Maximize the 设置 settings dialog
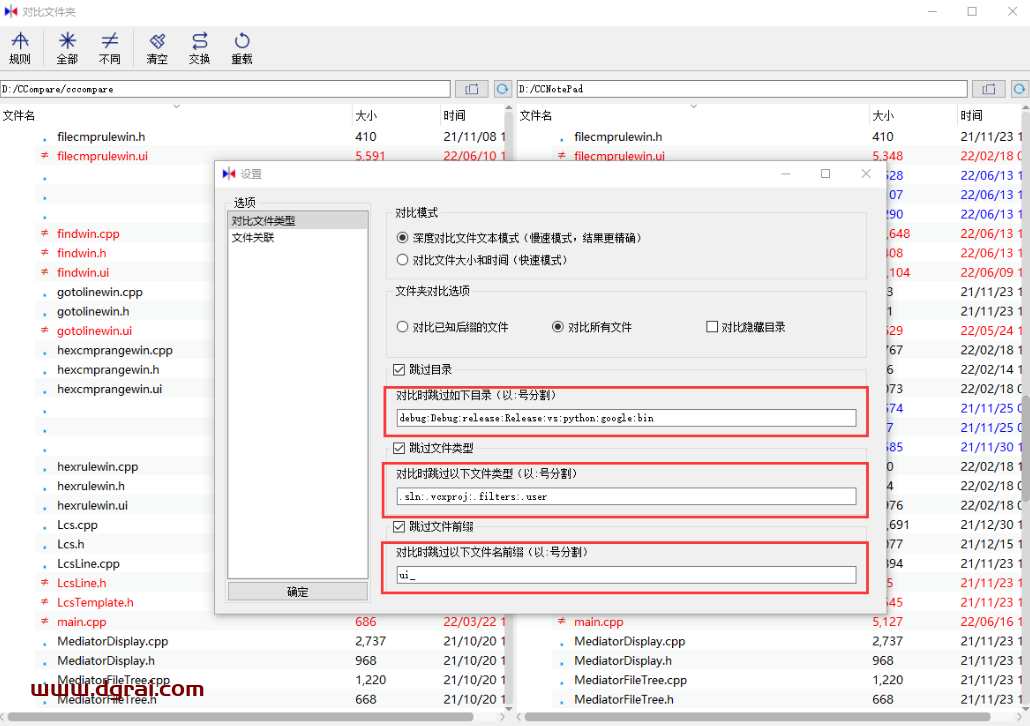Viewport: 1030px width, 726px height. (826, 173)
